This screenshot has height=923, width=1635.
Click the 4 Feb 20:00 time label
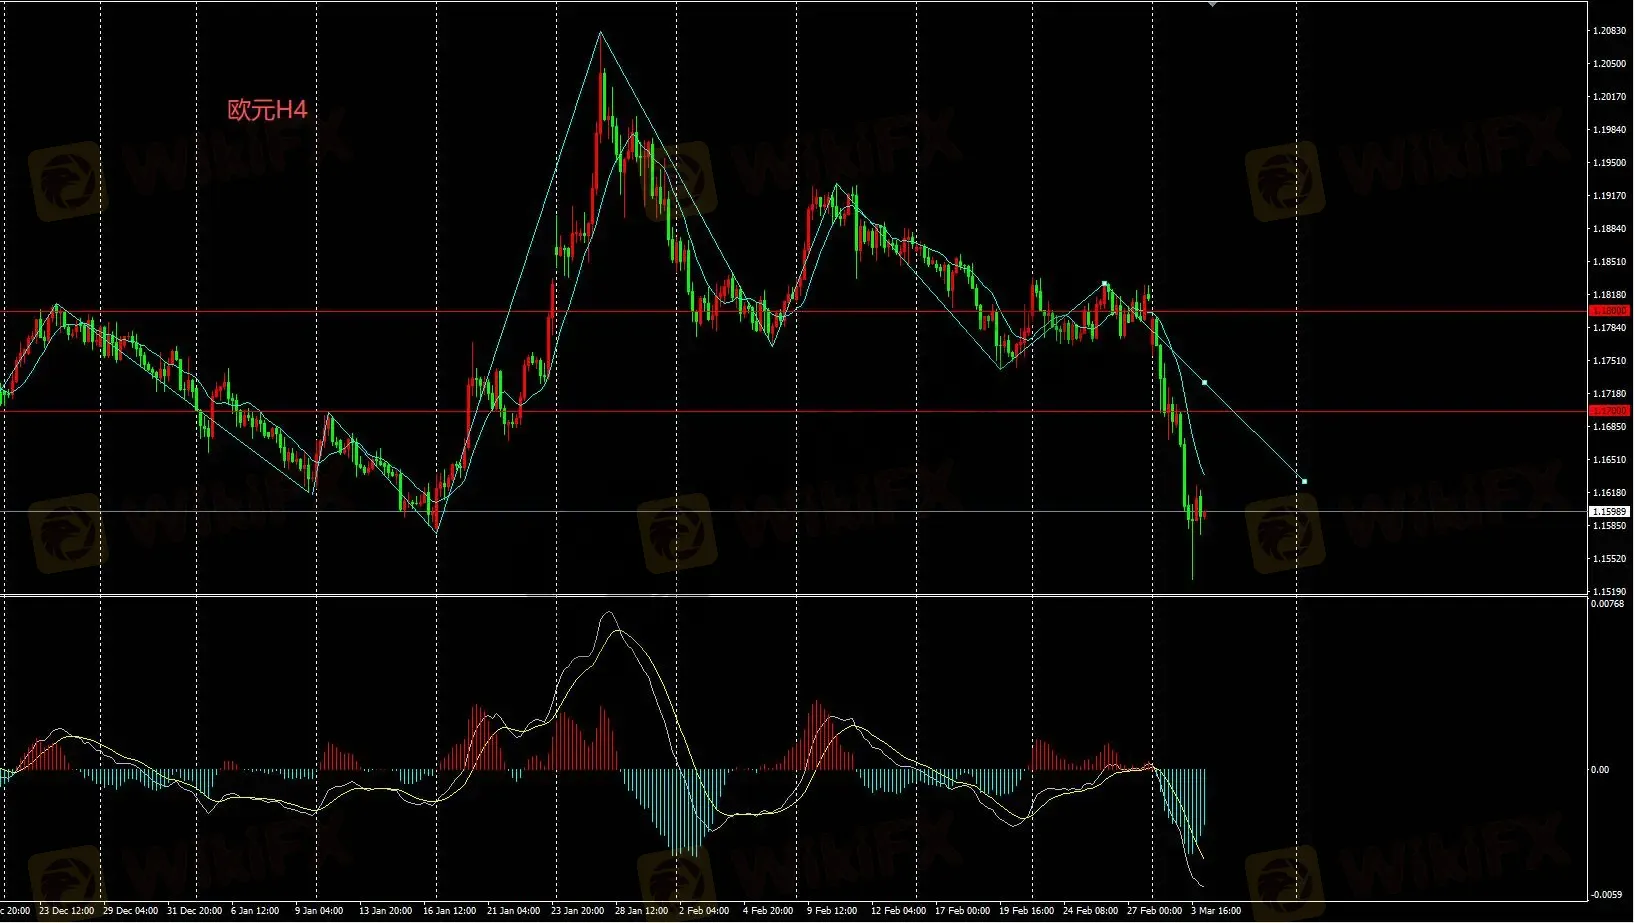click(768, 911)
